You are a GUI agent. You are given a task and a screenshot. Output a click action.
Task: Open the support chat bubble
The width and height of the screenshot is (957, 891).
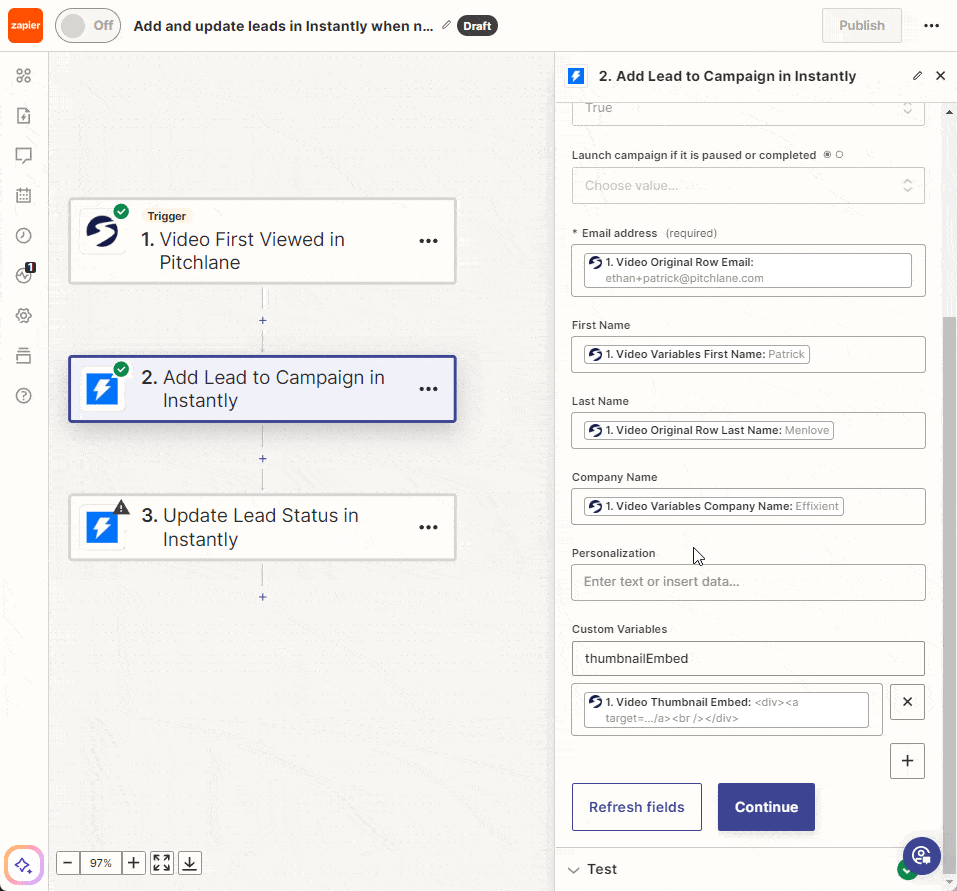pyautogui.click(x=922, y=856)
